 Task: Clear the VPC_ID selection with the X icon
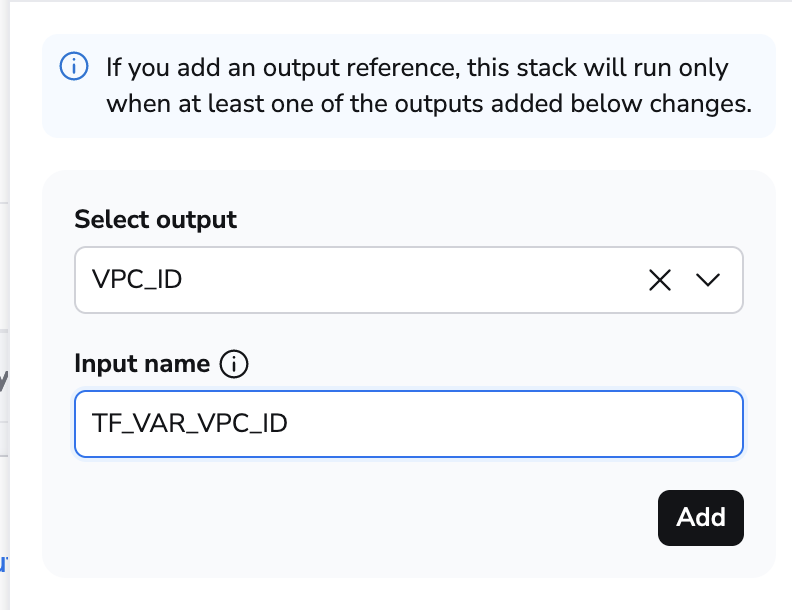coord(659,280)
